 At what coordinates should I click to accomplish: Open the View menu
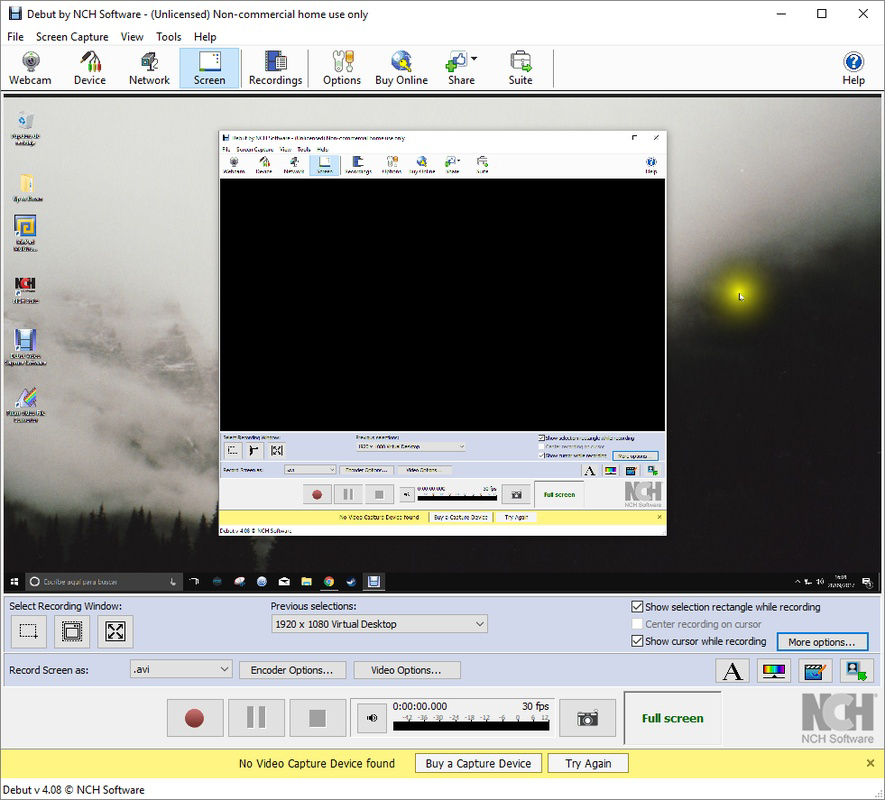click(x=132, y=37)
